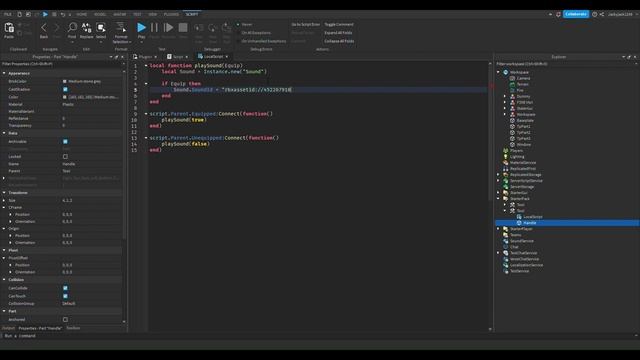Image resolution: width=640 pixels, height=360 pixels.
Task: Click the Filter Properties search field
Action: point(61,64)
